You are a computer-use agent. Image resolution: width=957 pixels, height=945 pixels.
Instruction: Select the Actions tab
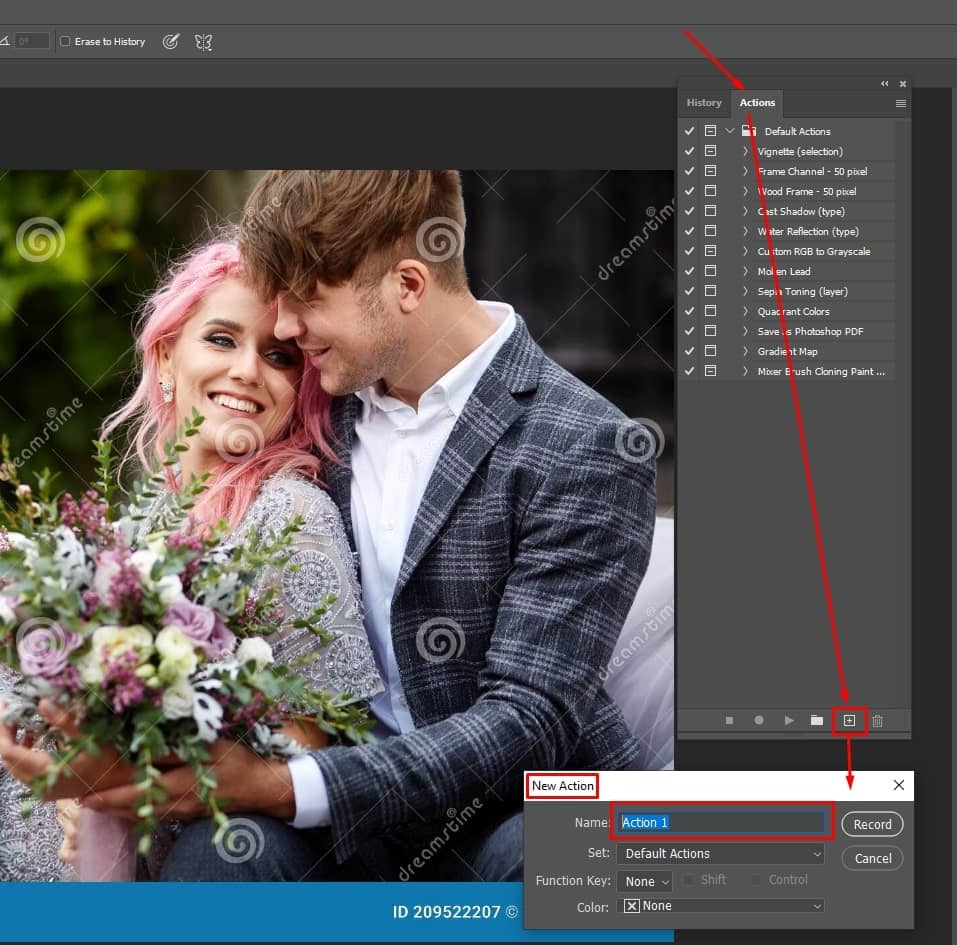point(757,102)
